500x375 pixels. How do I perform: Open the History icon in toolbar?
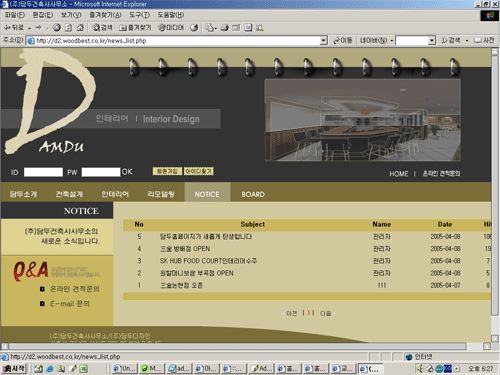pyautogui.click(x=194, y=28)
